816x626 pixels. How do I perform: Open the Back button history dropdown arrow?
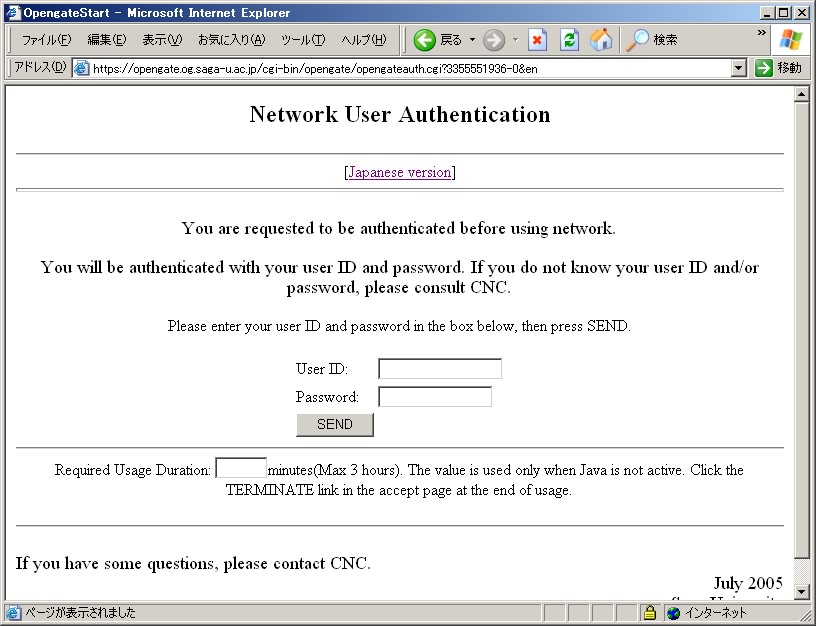click(473, 40)
